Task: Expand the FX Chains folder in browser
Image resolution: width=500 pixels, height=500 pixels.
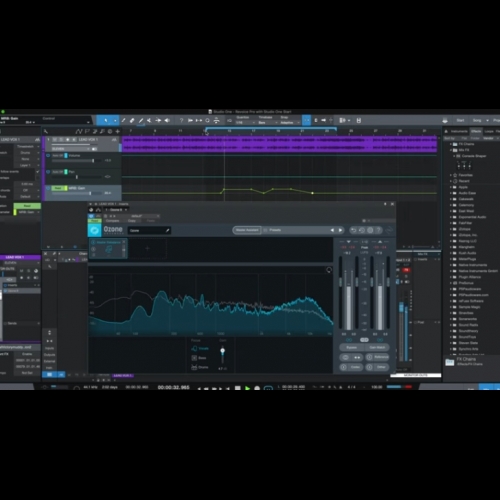Action: [x=451, y=144]
